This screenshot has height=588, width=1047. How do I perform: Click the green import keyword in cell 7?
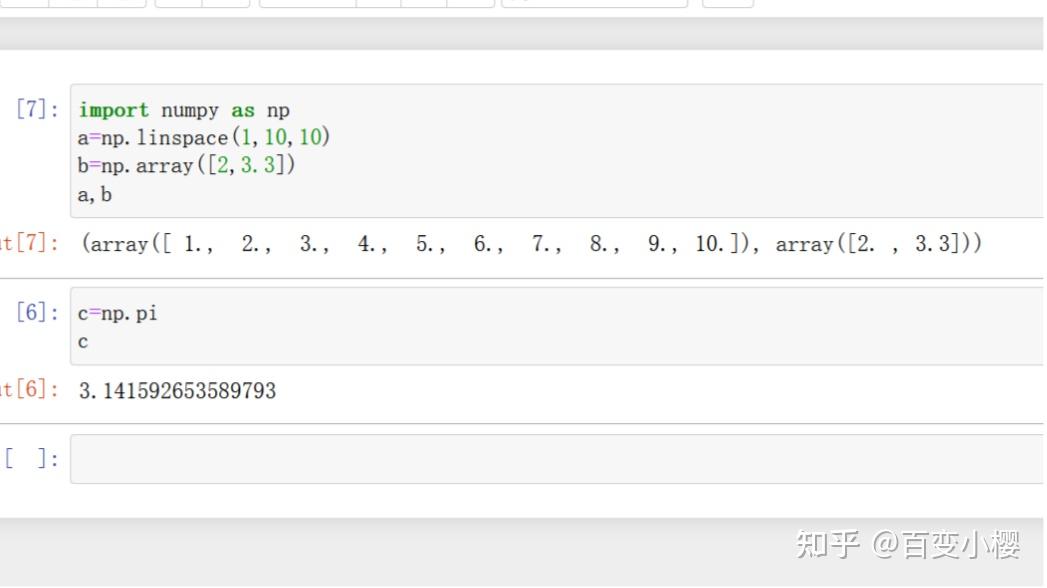(114, 110)
